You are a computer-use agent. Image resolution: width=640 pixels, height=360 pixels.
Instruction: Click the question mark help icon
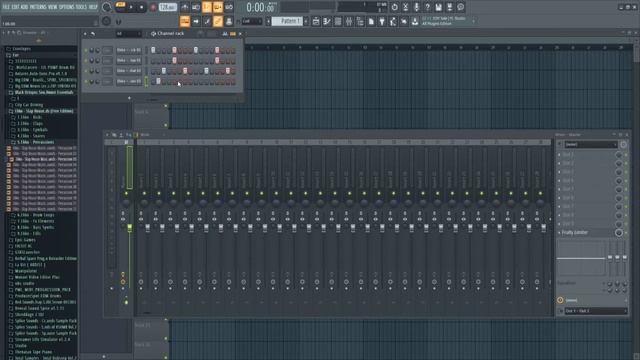[427, 7]
